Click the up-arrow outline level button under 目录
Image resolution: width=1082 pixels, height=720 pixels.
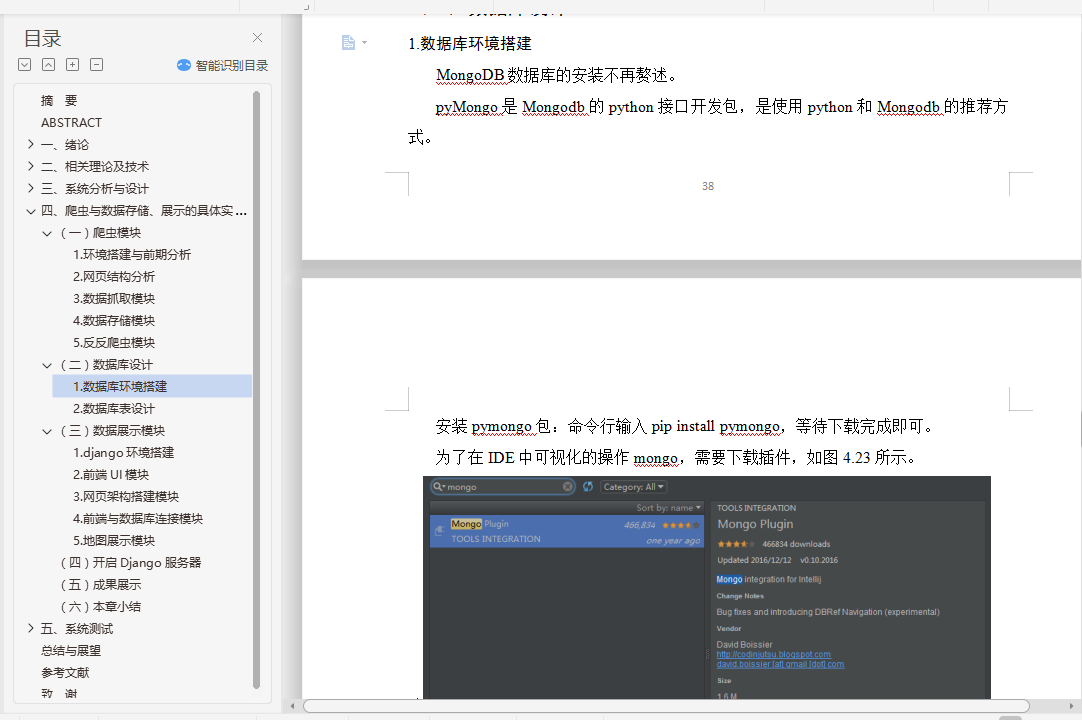(x=48, y=65)
